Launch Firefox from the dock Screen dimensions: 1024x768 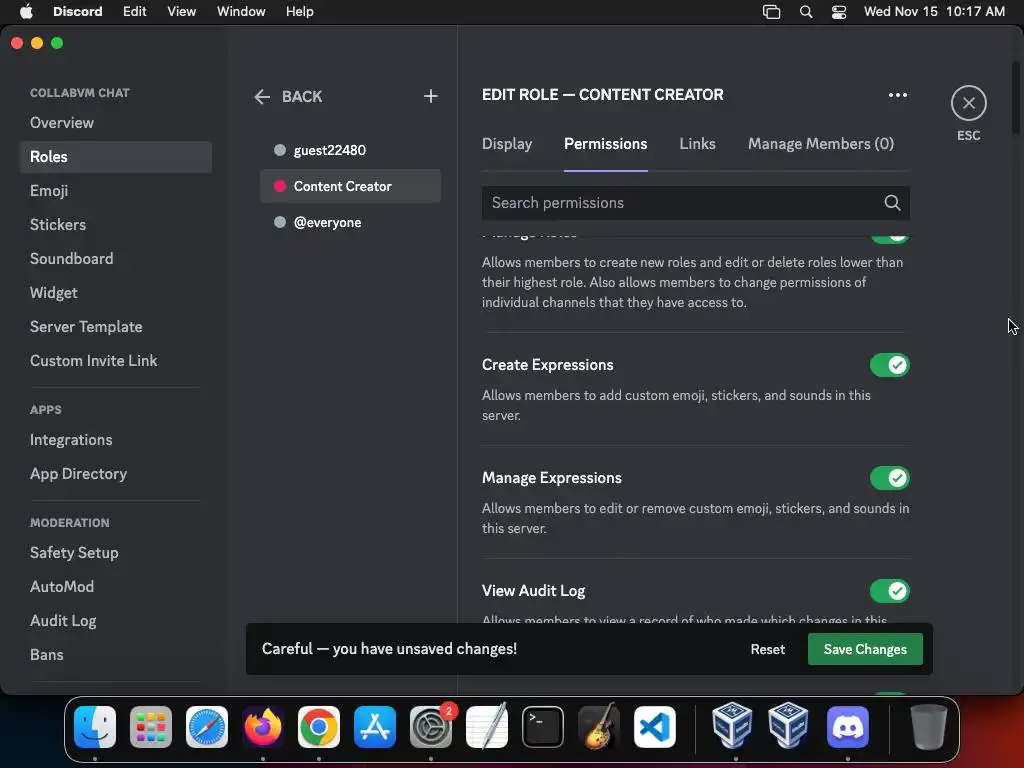click(263, 727)
